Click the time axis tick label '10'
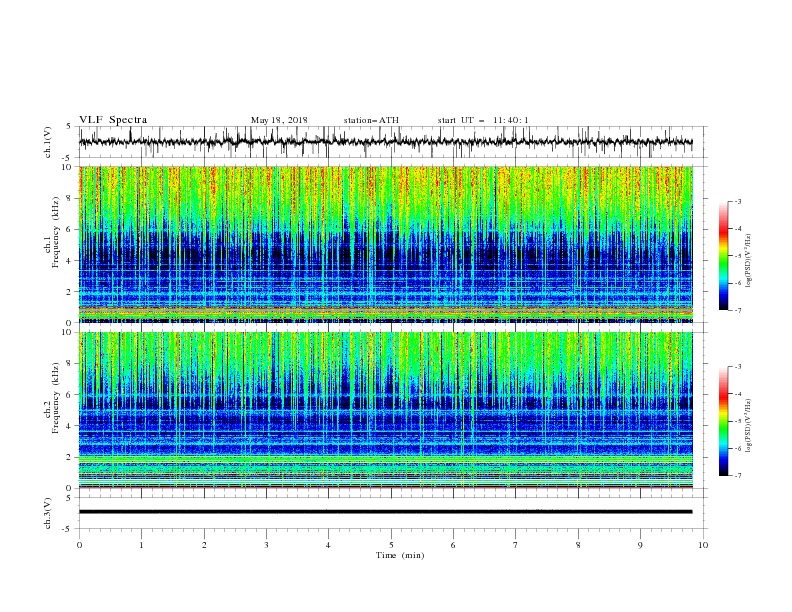Screen dimensions: 792x612 703,545
